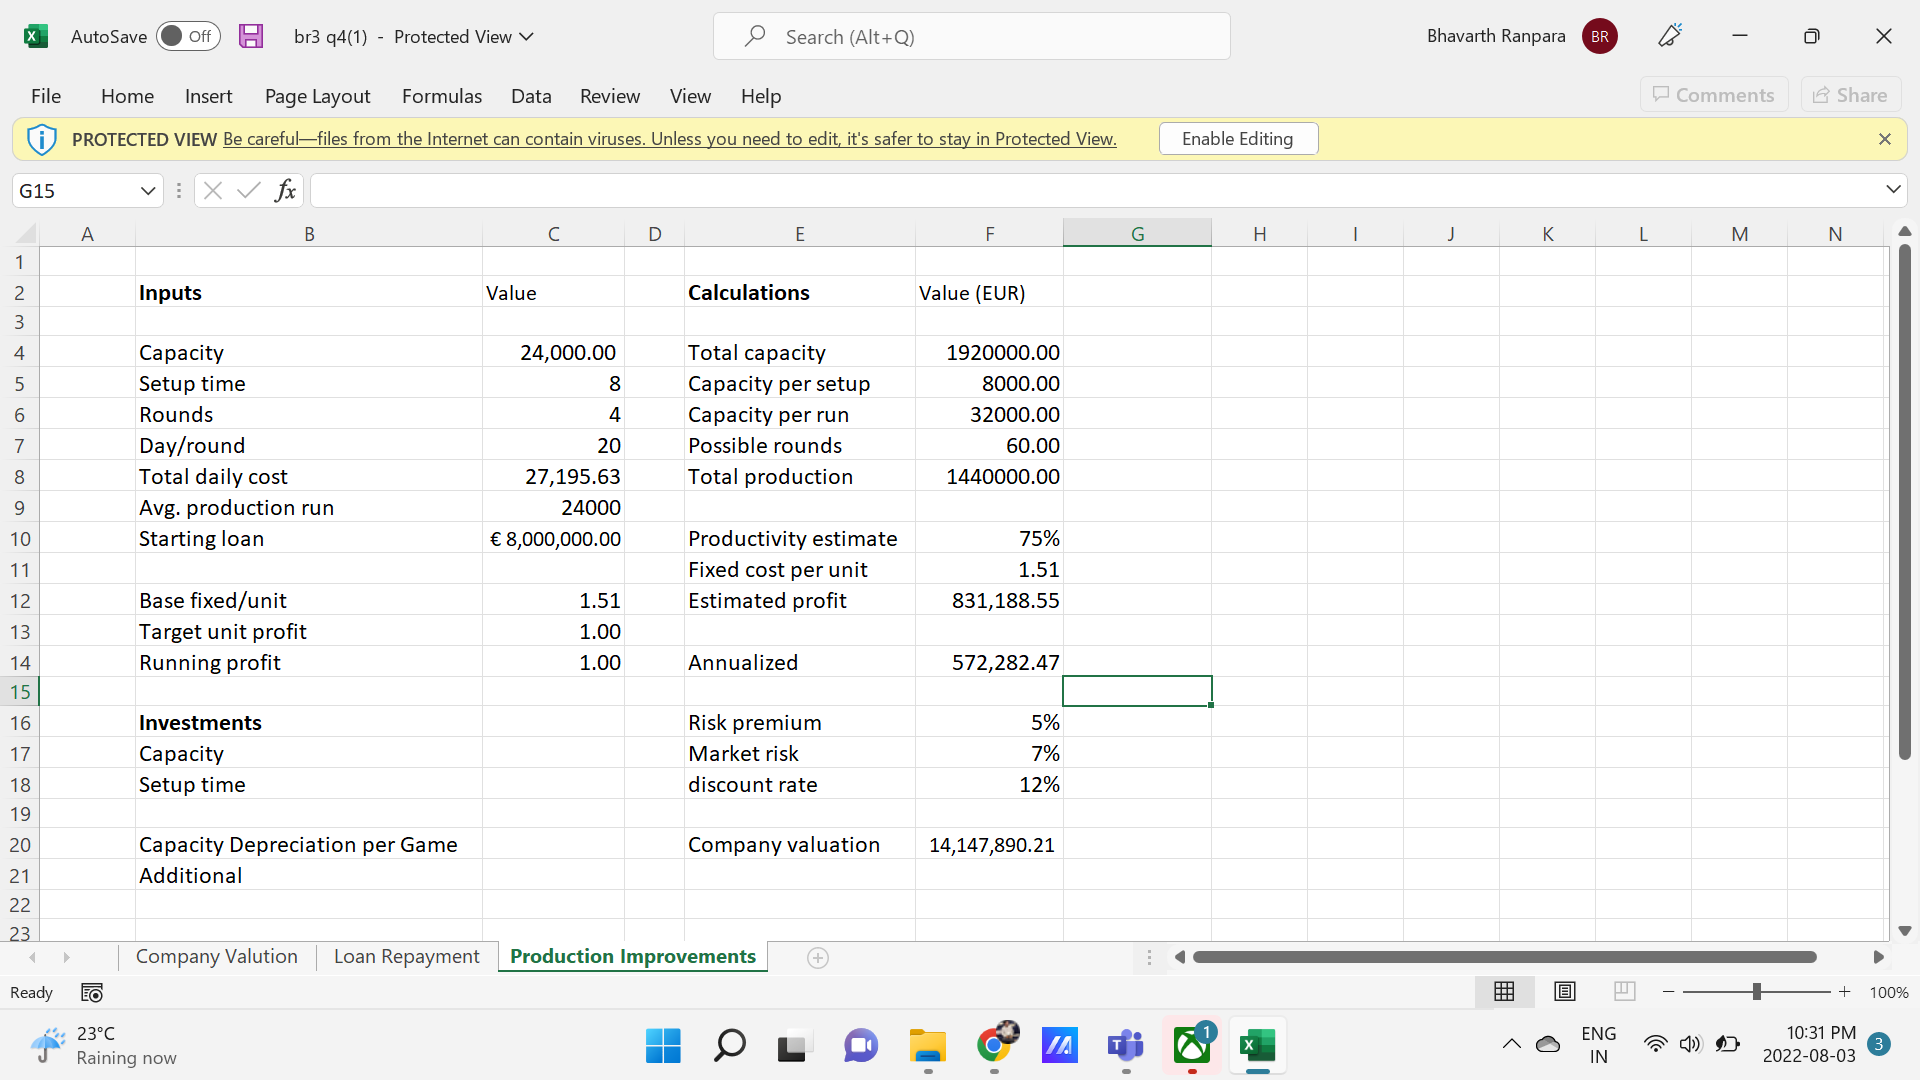Toggle the AutoSave switch
This screenshot has width=1920, height=1080.
click(187, 36)
